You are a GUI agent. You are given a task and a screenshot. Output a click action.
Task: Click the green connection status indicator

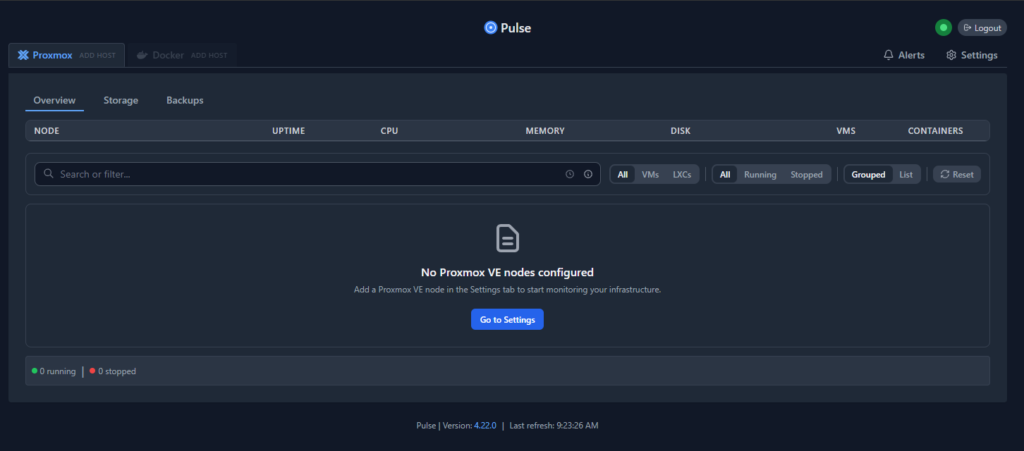(943, 27)
